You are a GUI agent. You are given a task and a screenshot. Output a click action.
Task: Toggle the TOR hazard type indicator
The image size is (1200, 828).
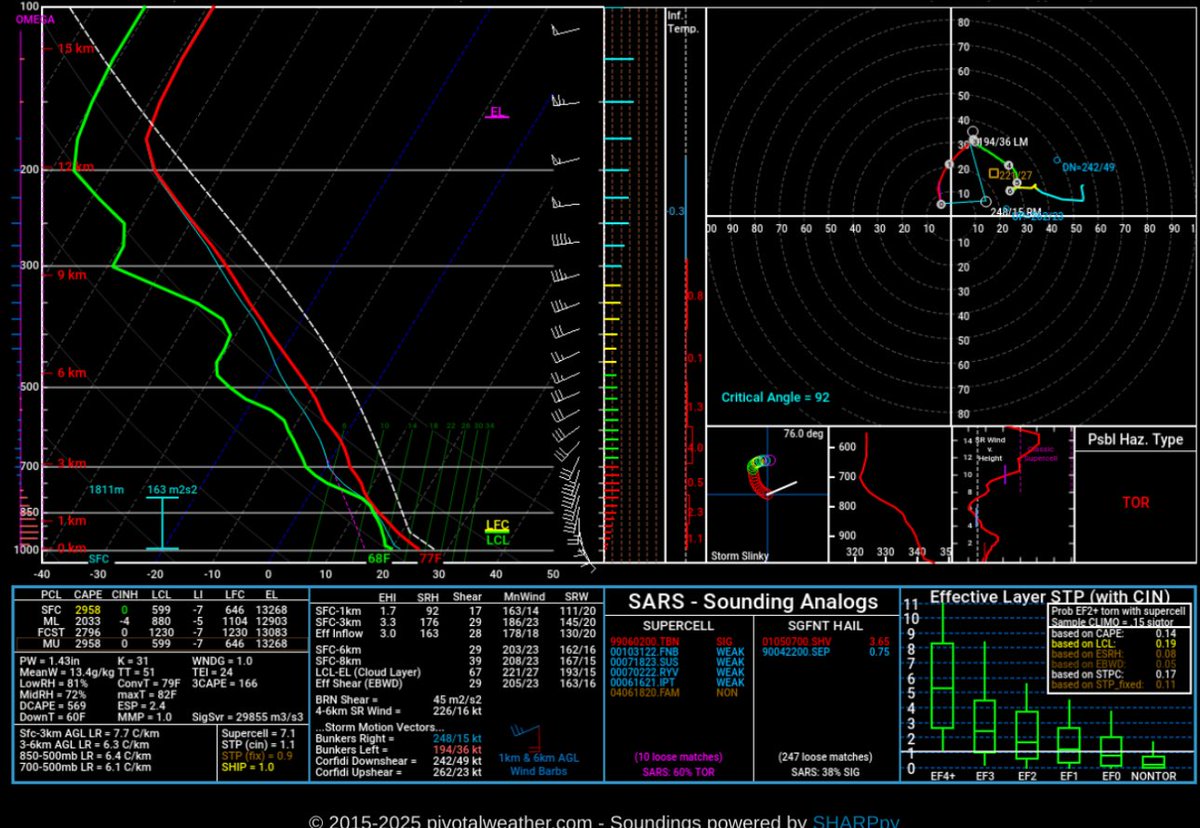1136,504
